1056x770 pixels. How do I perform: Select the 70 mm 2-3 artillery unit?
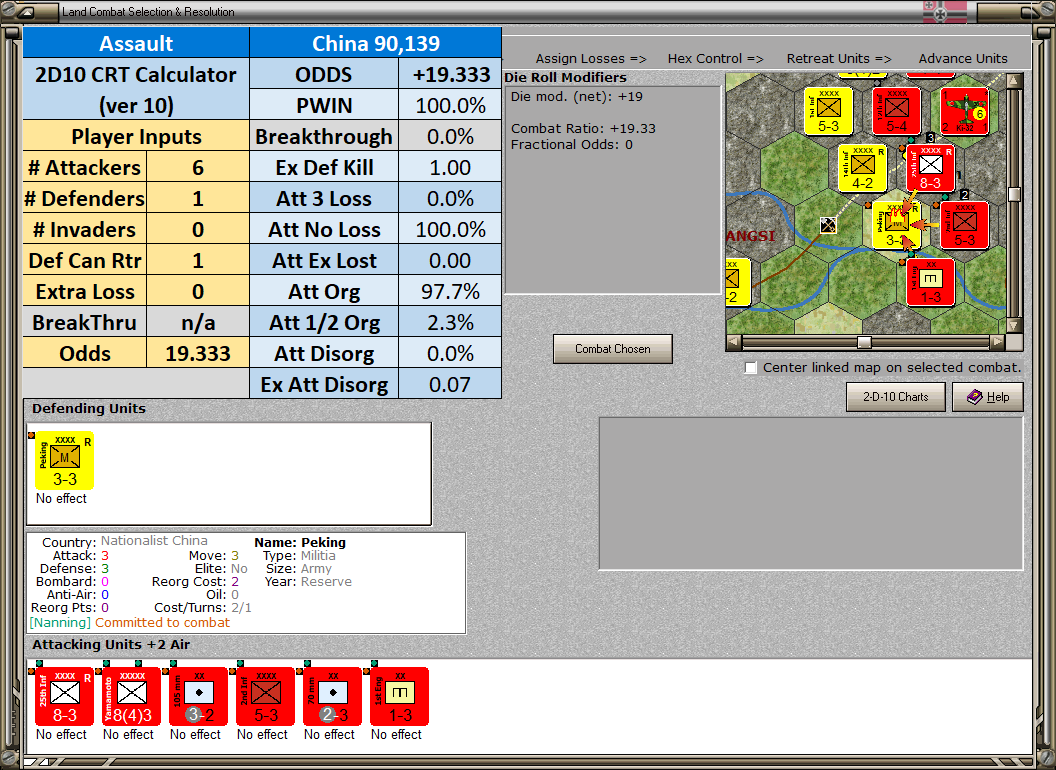pyautogui.click(x=333, y=697)
